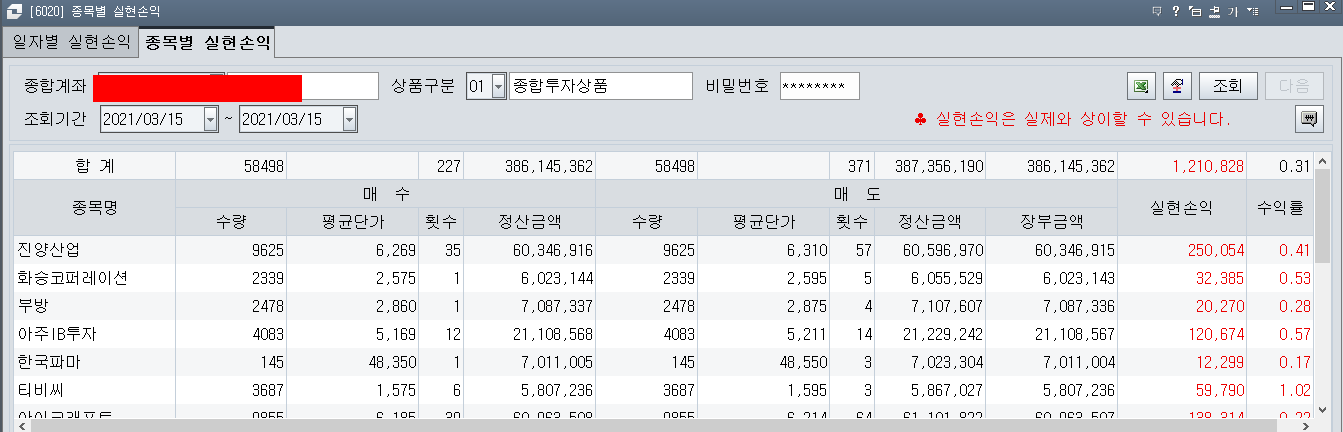The image size is (1343, 432).
Task: Click the pin window icon in title bar
Action: tap(1214, 10)
